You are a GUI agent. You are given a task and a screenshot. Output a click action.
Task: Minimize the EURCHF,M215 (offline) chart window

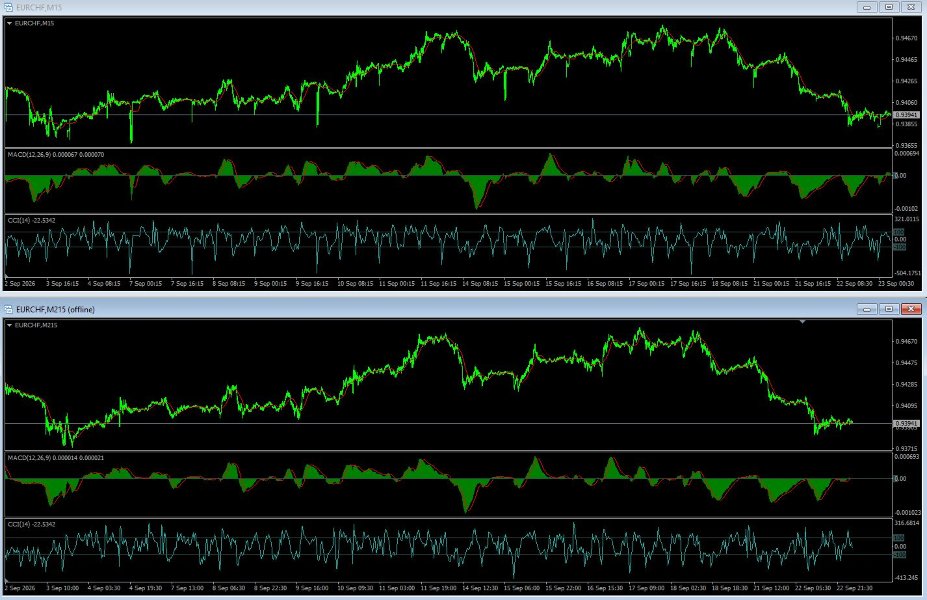pyautogui.click(x=867, y=309)
